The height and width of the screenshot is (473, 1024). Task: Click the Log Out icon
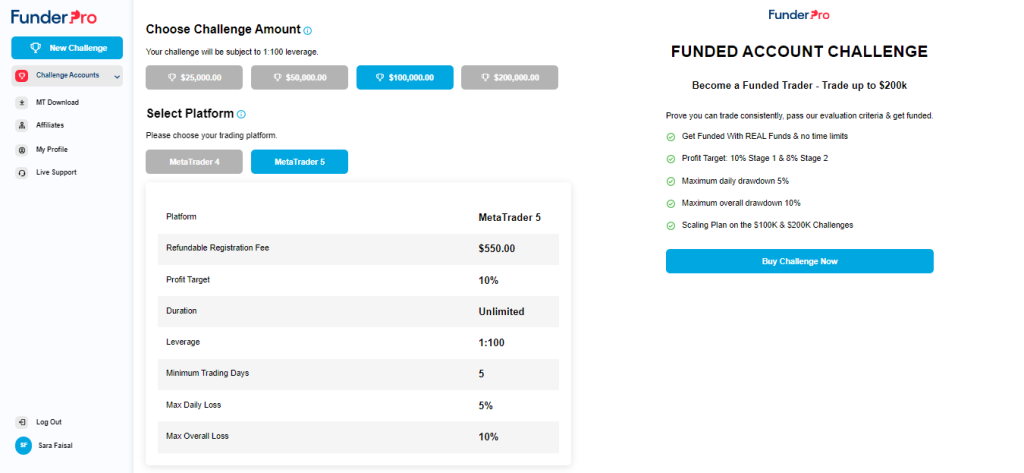tap(22, 422)
